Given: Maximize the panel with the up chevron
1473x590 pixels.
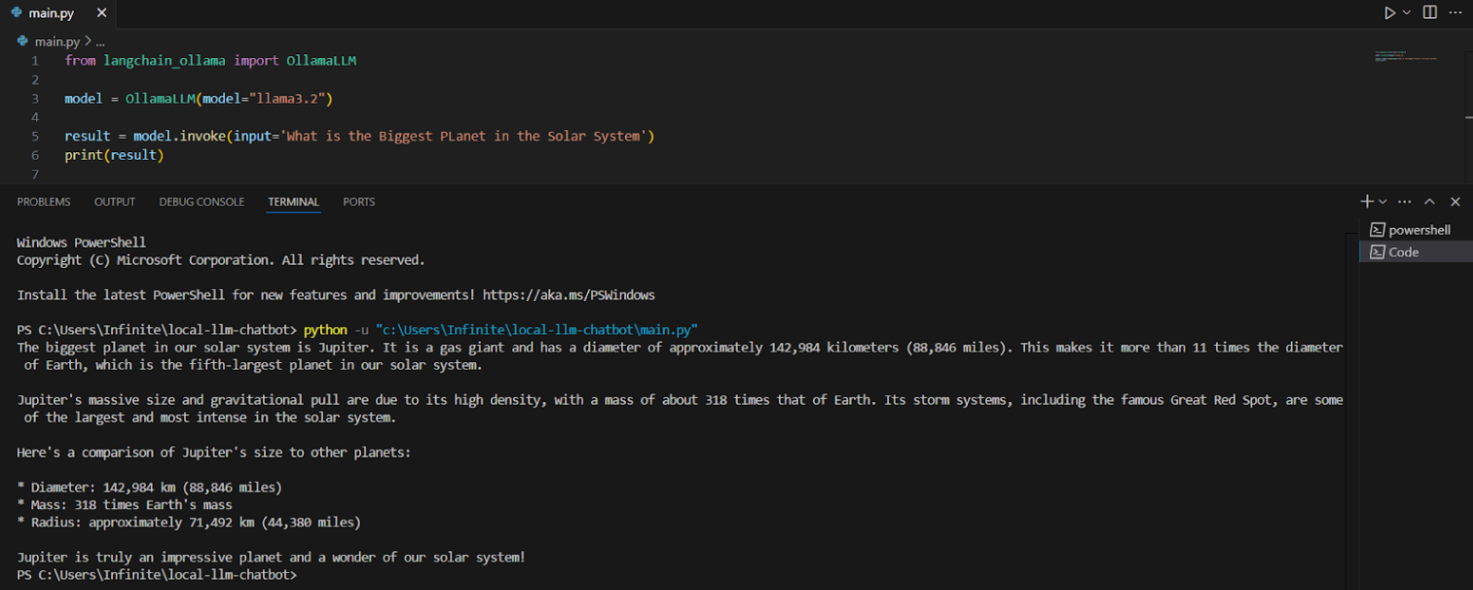Looking at the screenshot, I should coord(1430,202).
